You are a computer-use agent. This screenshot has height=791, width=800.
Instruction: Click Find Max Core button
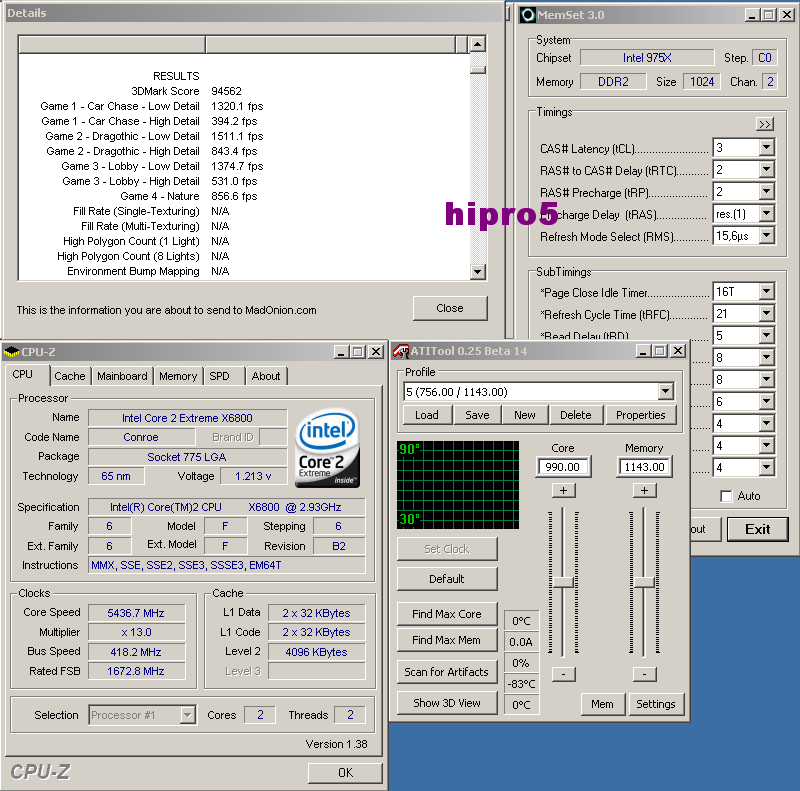pos(446,614)
